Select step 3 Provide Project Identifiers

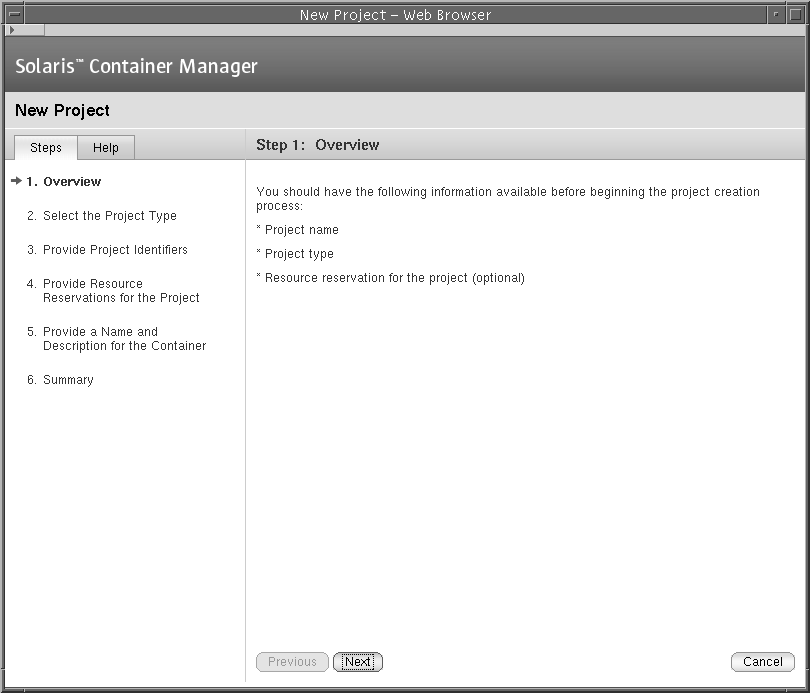[107, 250]
